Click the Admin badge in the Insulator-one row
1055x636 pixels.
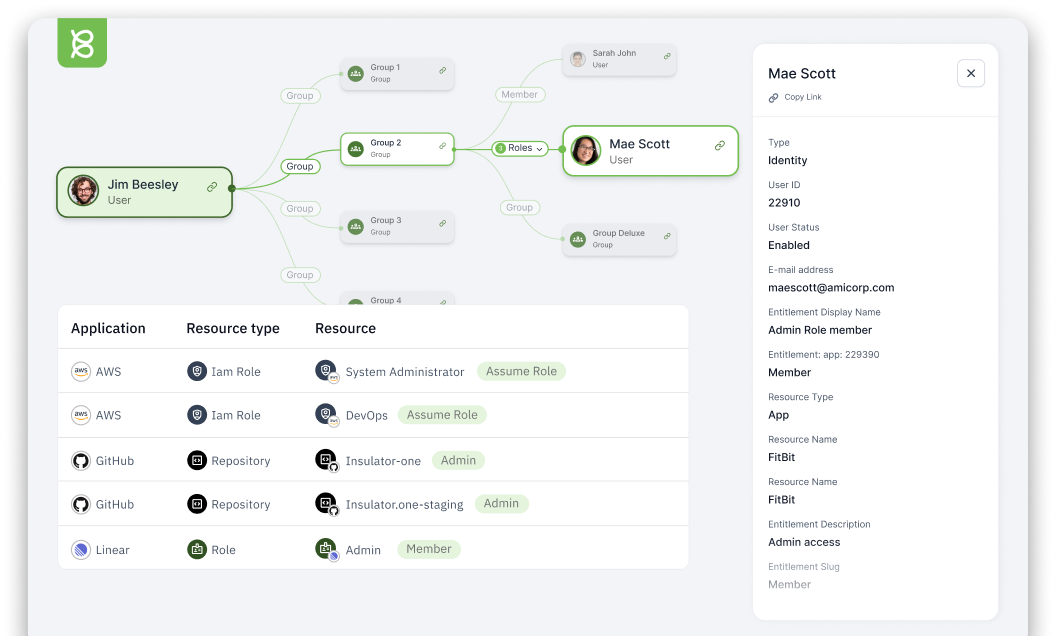458,460
